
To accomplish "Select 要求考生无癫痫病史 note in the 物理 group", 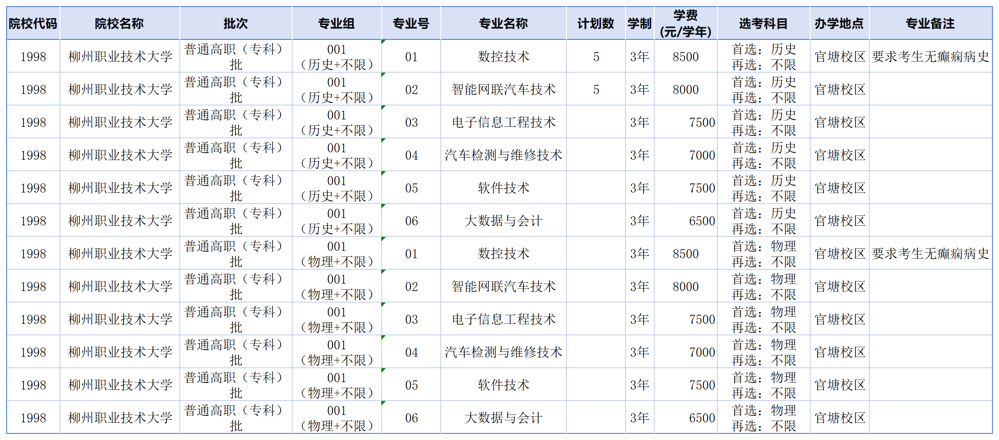I will tap(931, 254).
